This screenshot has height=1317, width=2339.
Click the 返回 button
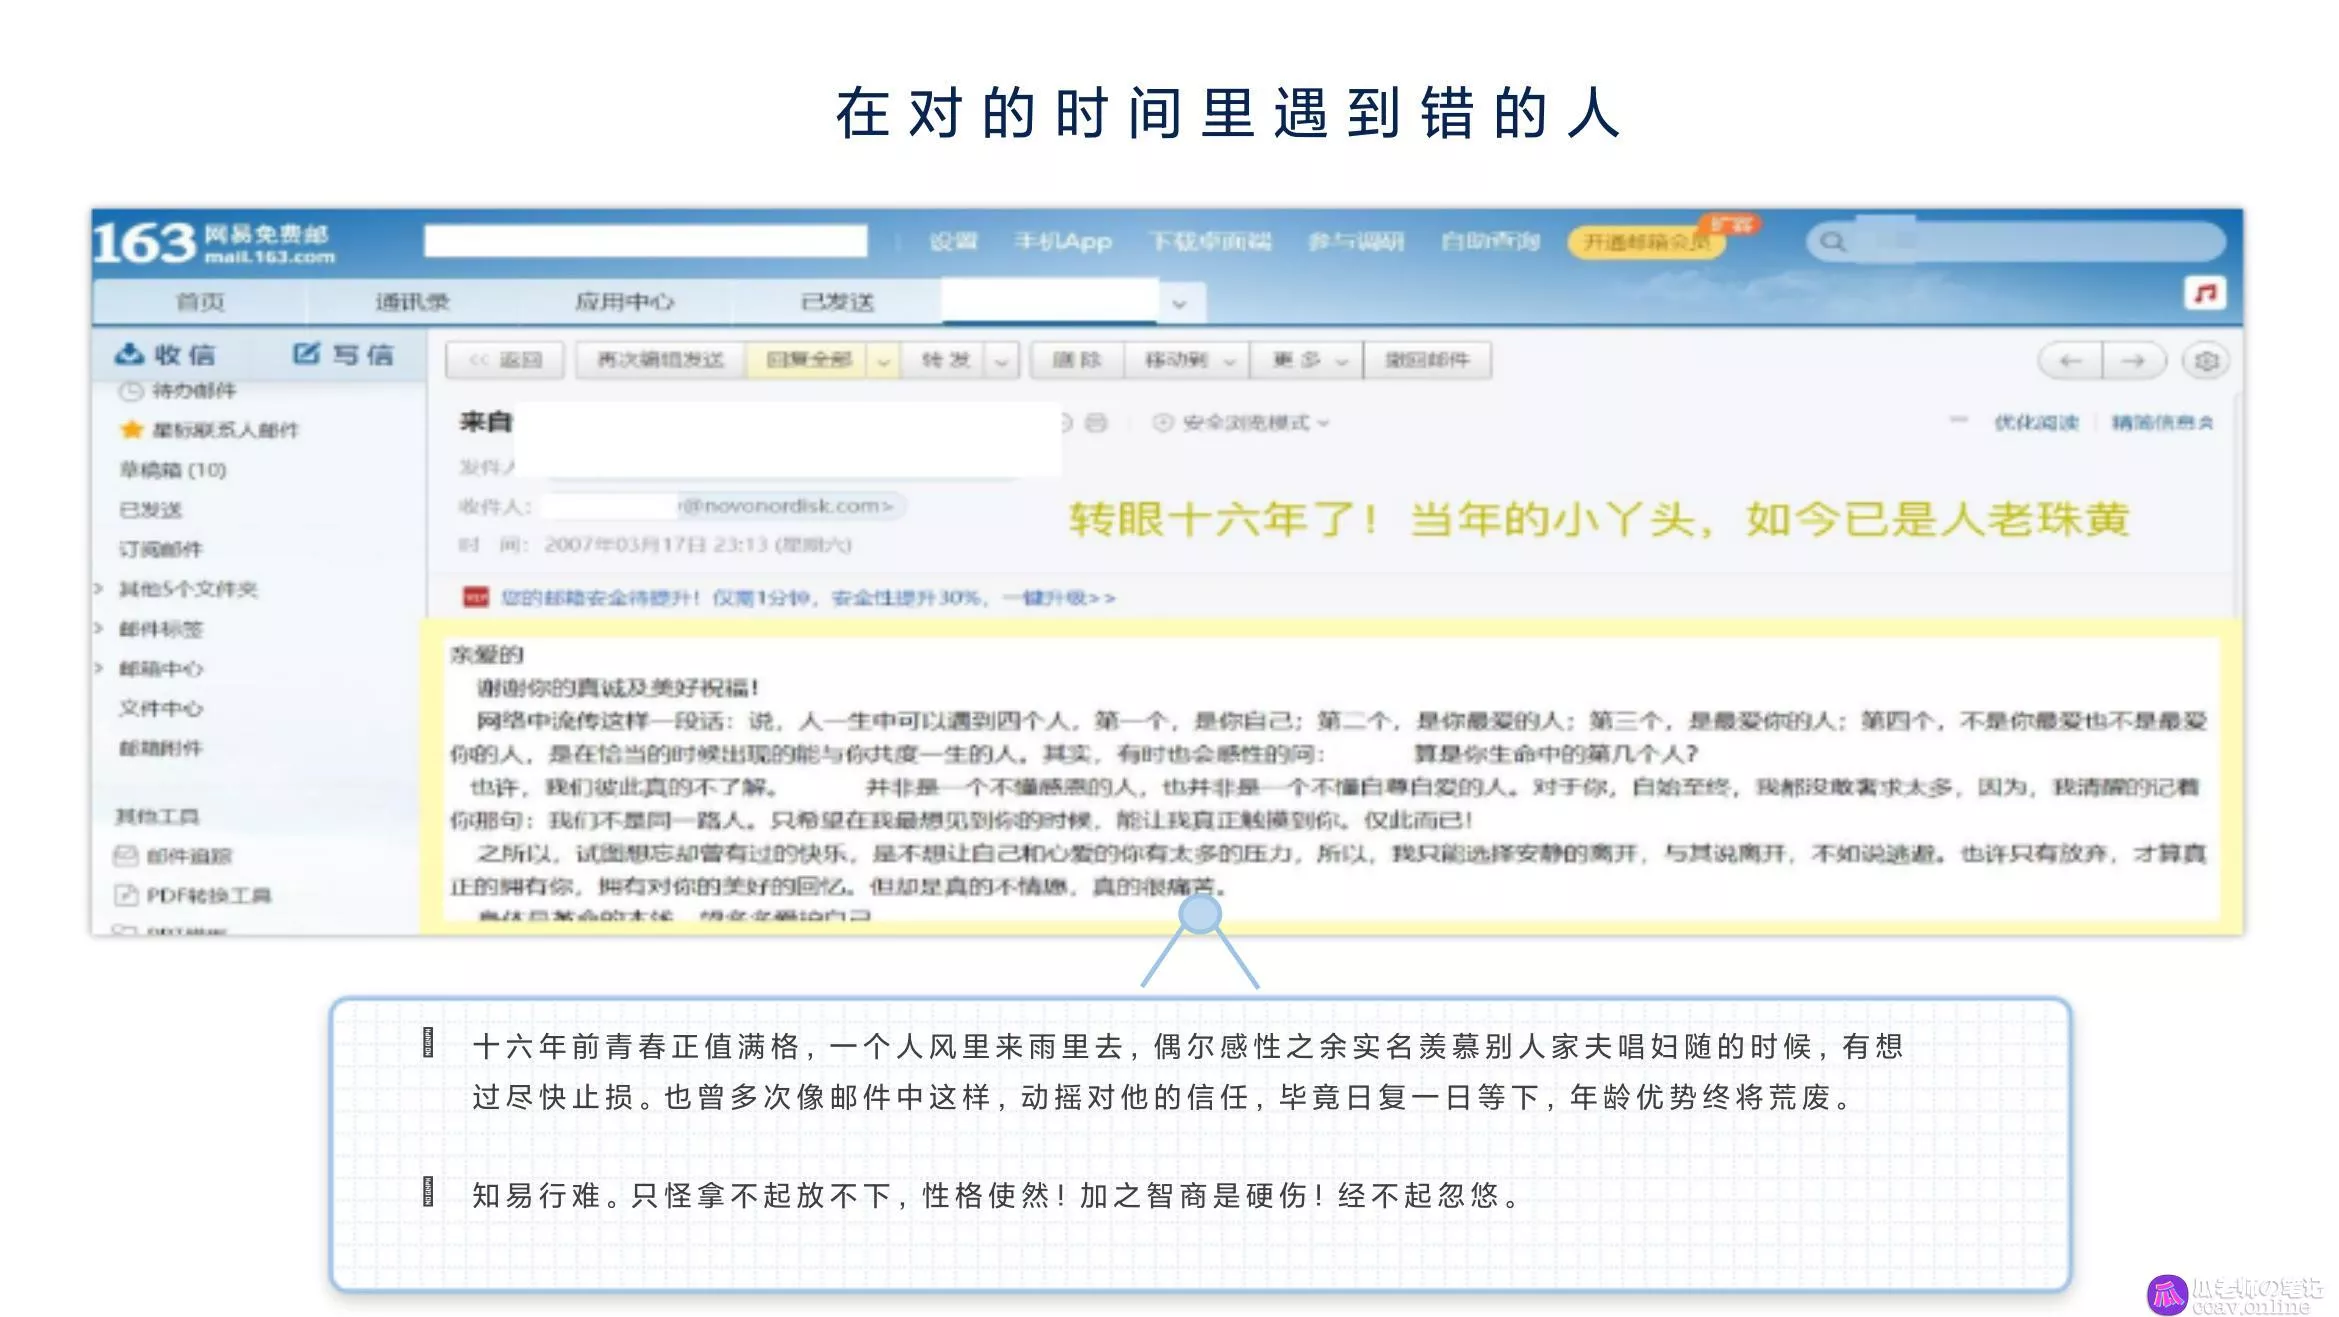505,360
